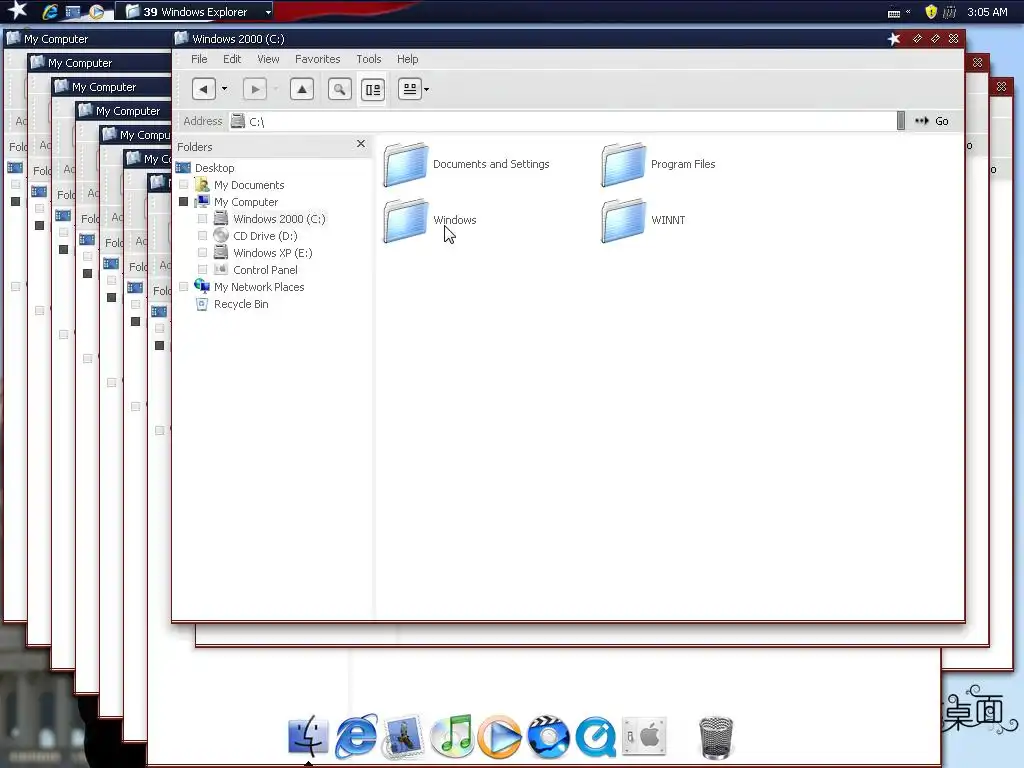
Task: Toggle the Folders pane toolbar button
Action: [x=373, y=89]
